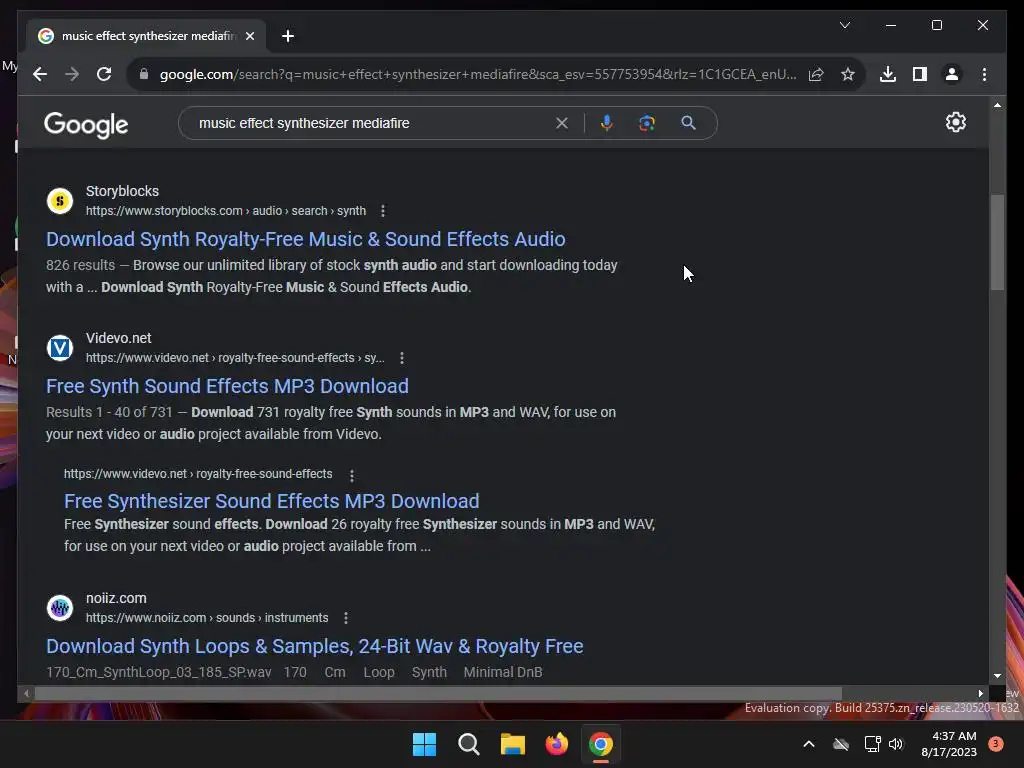Select the music effect synthesizer mediafire tab
Viewport: 1024px width, 768px height.
147,36
